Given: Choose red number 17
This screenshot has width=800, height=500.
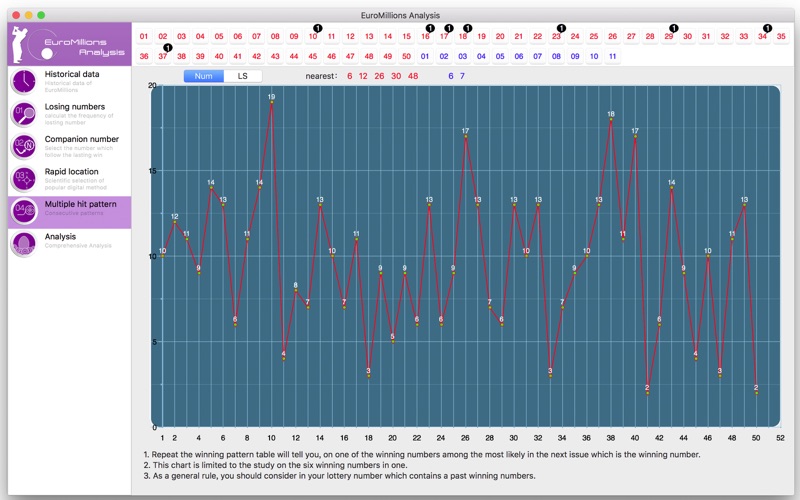Looking at the screenshot, I should [x=444, y=36].
